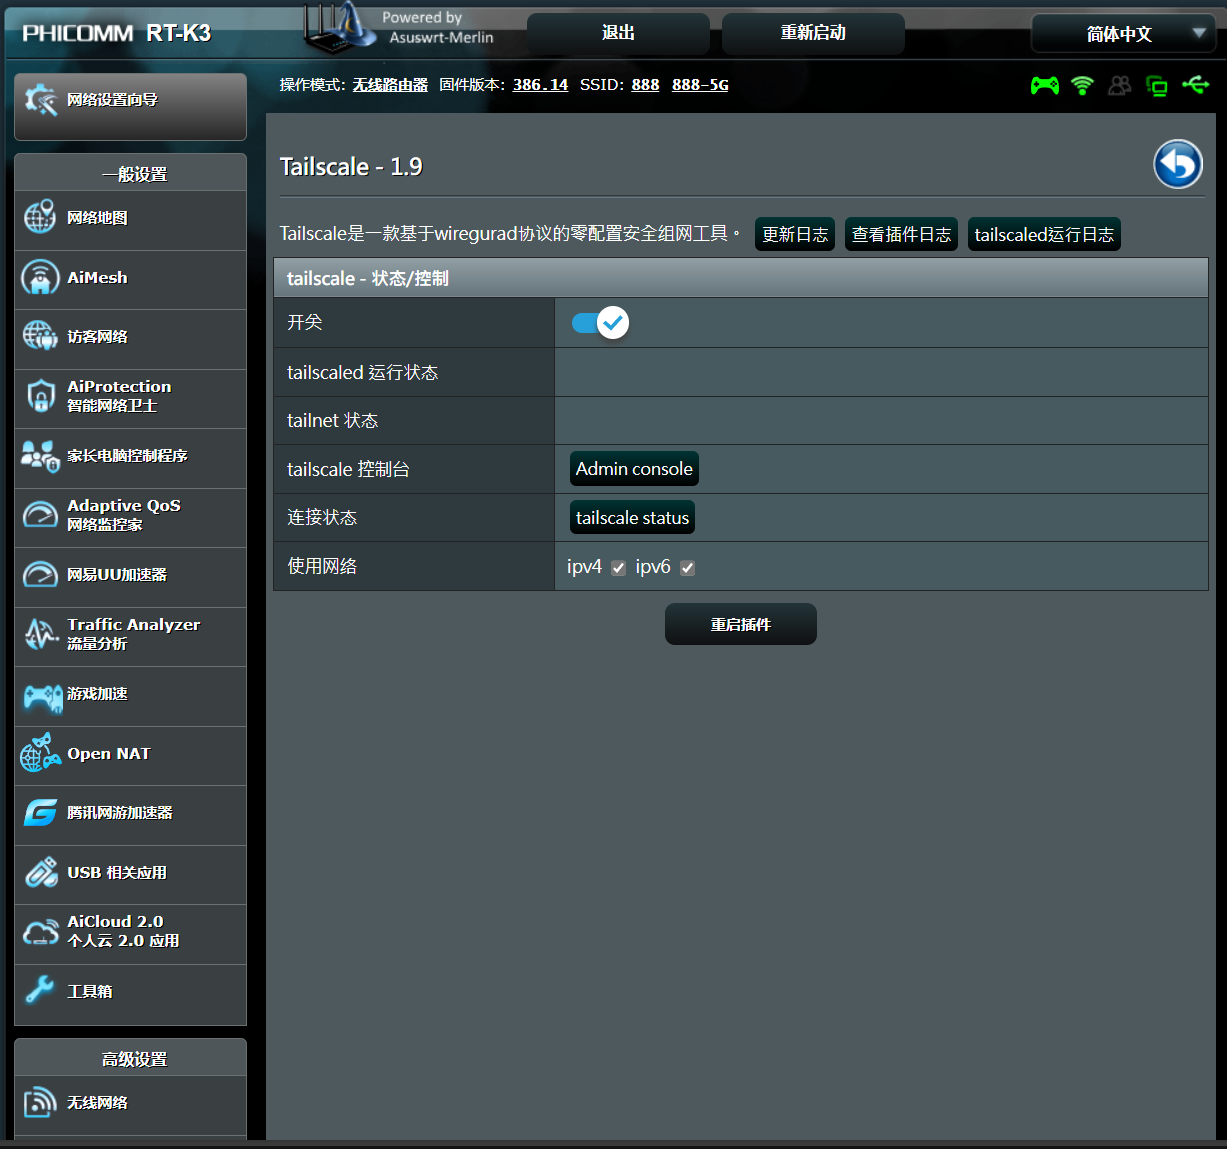
Task: Click the 无线路由器 operation mode link
Action: coord(390,85)
